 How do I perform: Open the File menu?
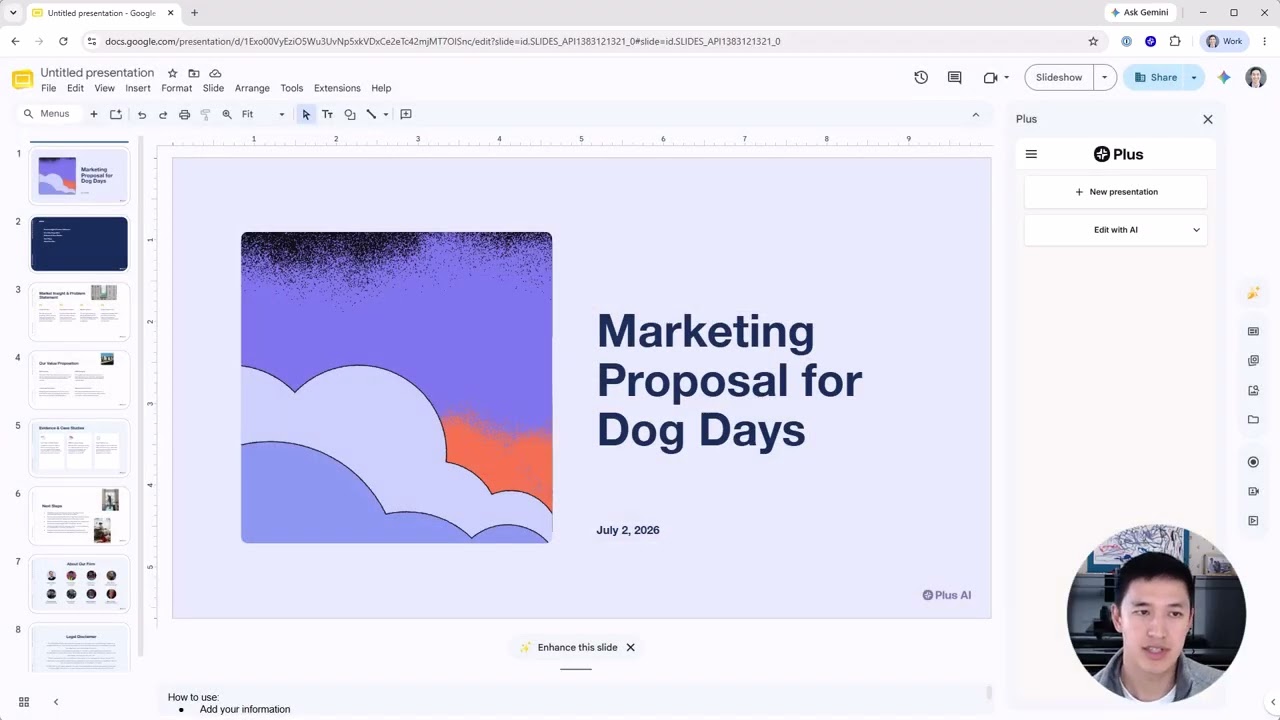[48, 88]
